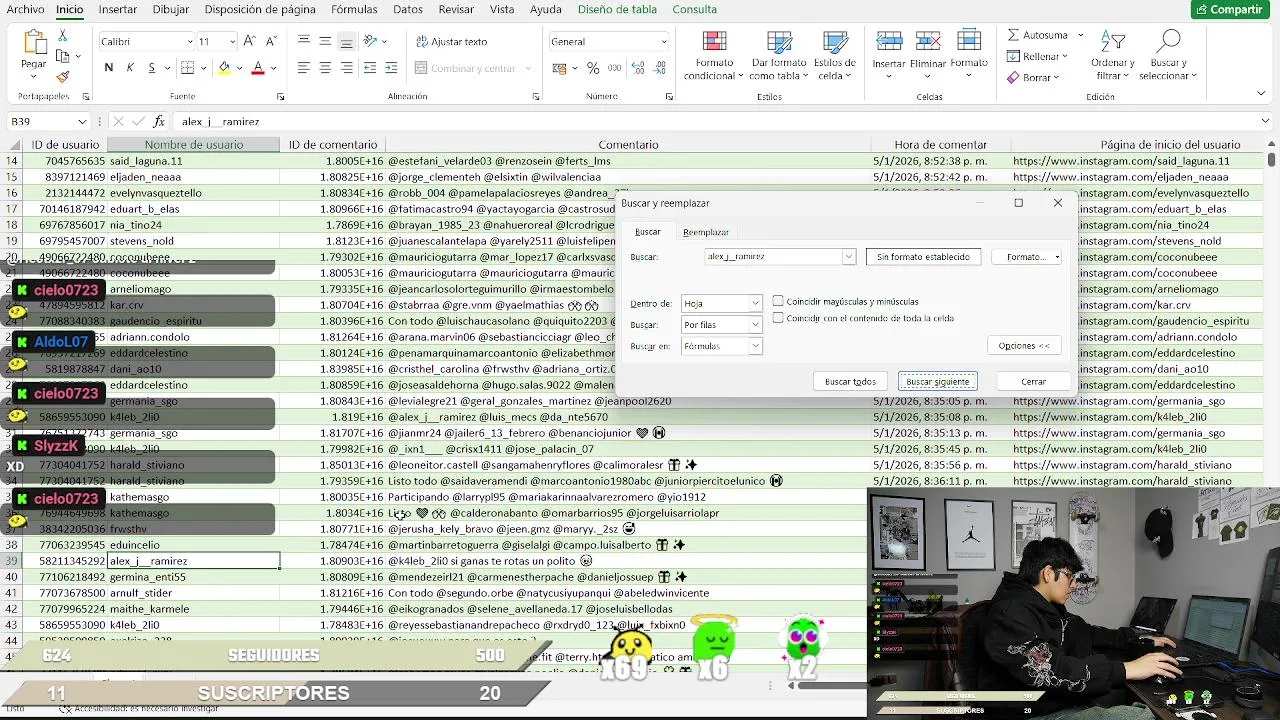The height and width of the screenshot is (720, 1280).
Task: Open the Dentro de Hoja dropdown
Action: click(755, 303)
